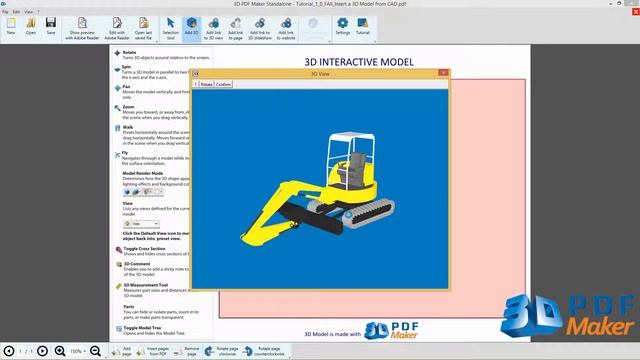Open last saved file
This screenshot has width=640, height=360.
coord(143,29)
